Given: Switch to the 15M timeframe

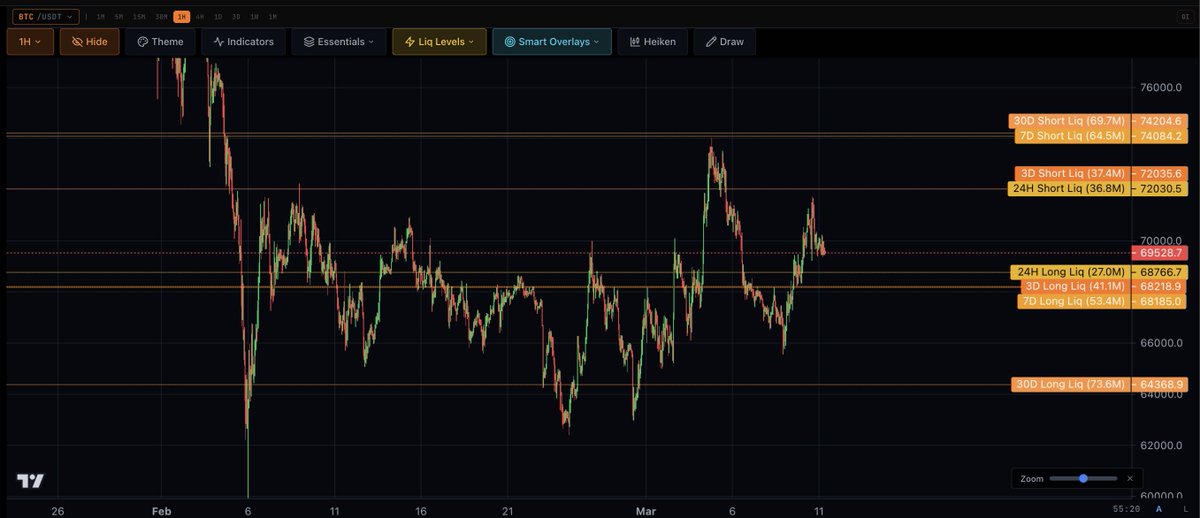Looking at the screenshot, I should 139,17.
